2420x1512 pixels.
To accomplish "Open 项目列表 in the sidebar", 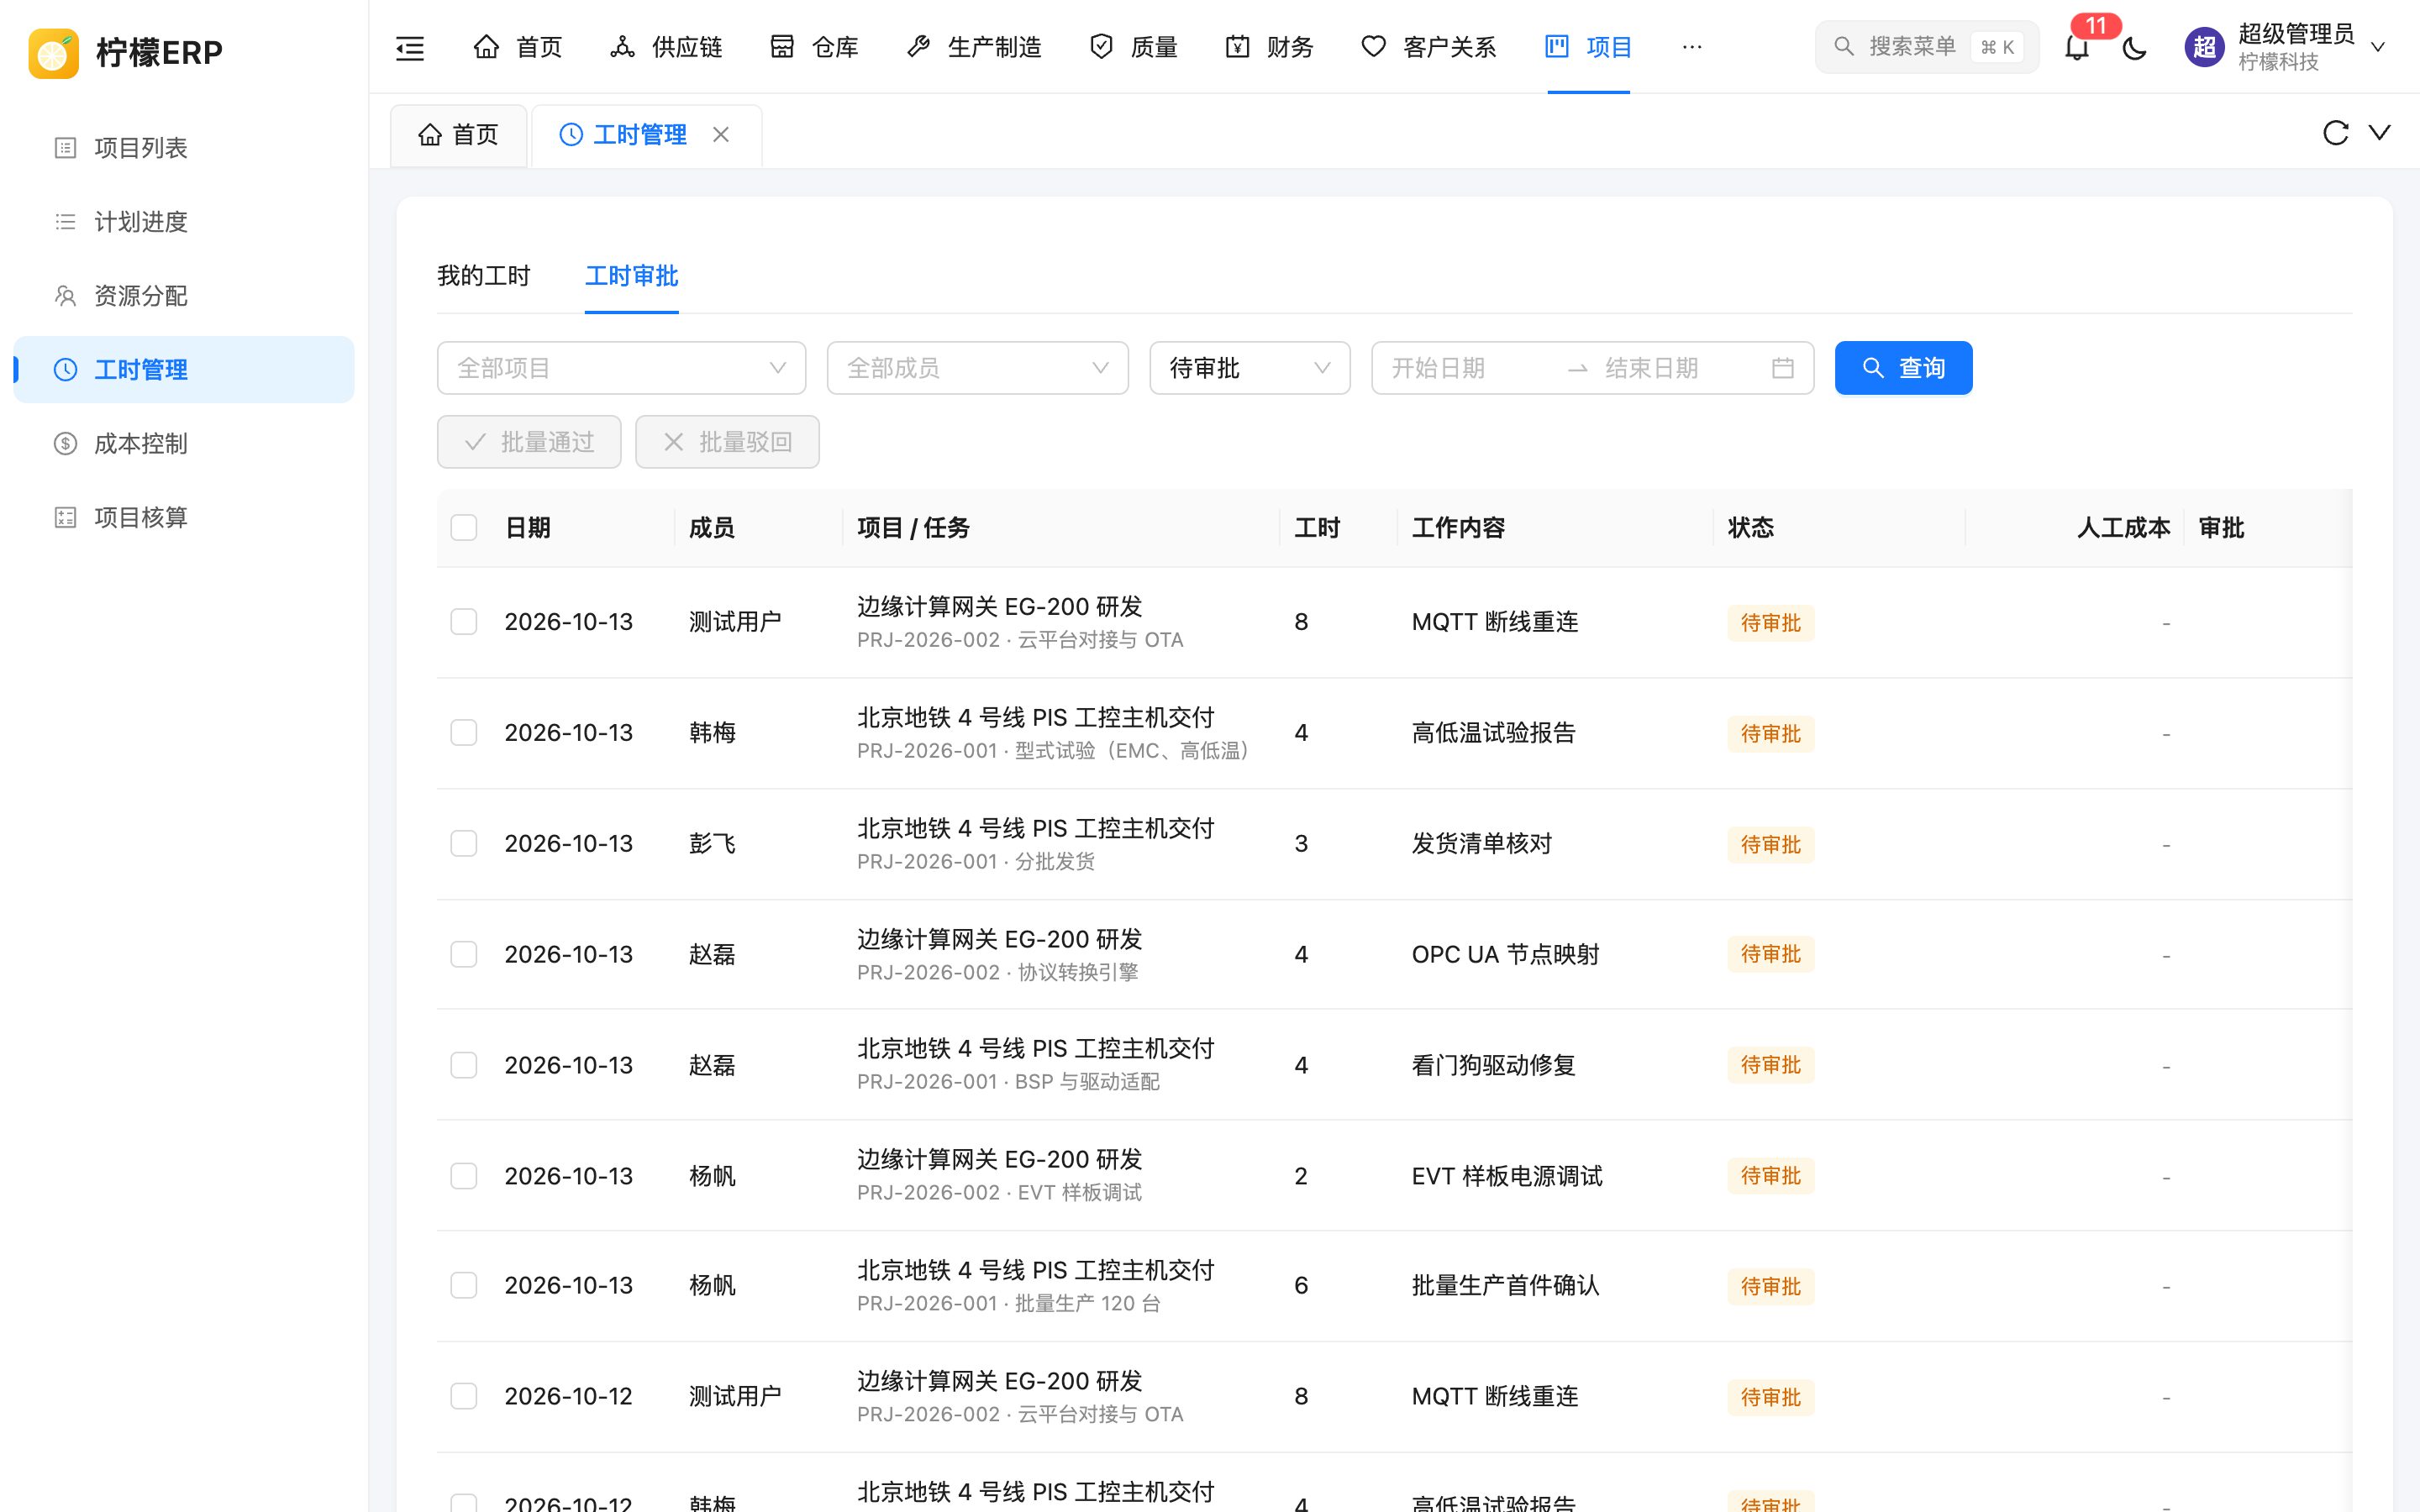I will tap(184, 148).
